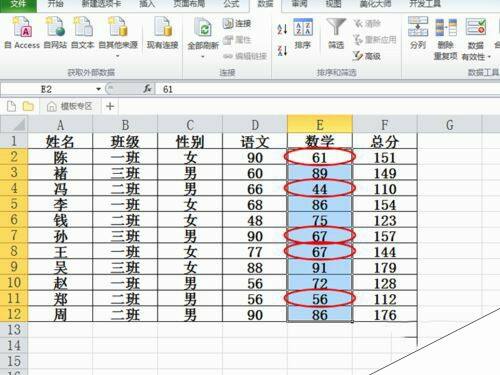The height and width of the screenshot is (375, 500).
Task: Sort ascending A to Z
Action: click(x=282, y=29)
